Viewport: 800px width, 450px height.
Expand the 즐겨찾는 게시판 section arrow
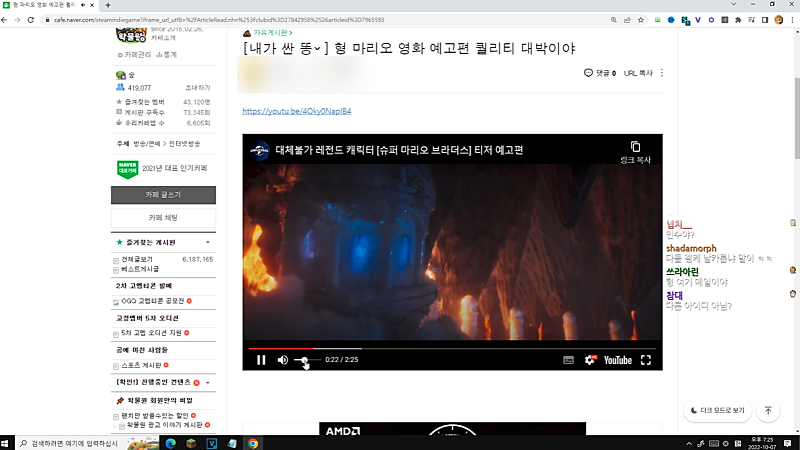pyautogui.click(x=207, y=243)
